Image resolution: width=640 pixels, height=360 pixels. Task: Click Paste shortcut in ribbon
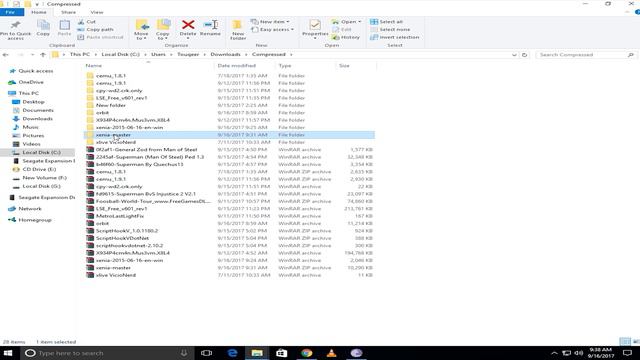pos(100,37)
